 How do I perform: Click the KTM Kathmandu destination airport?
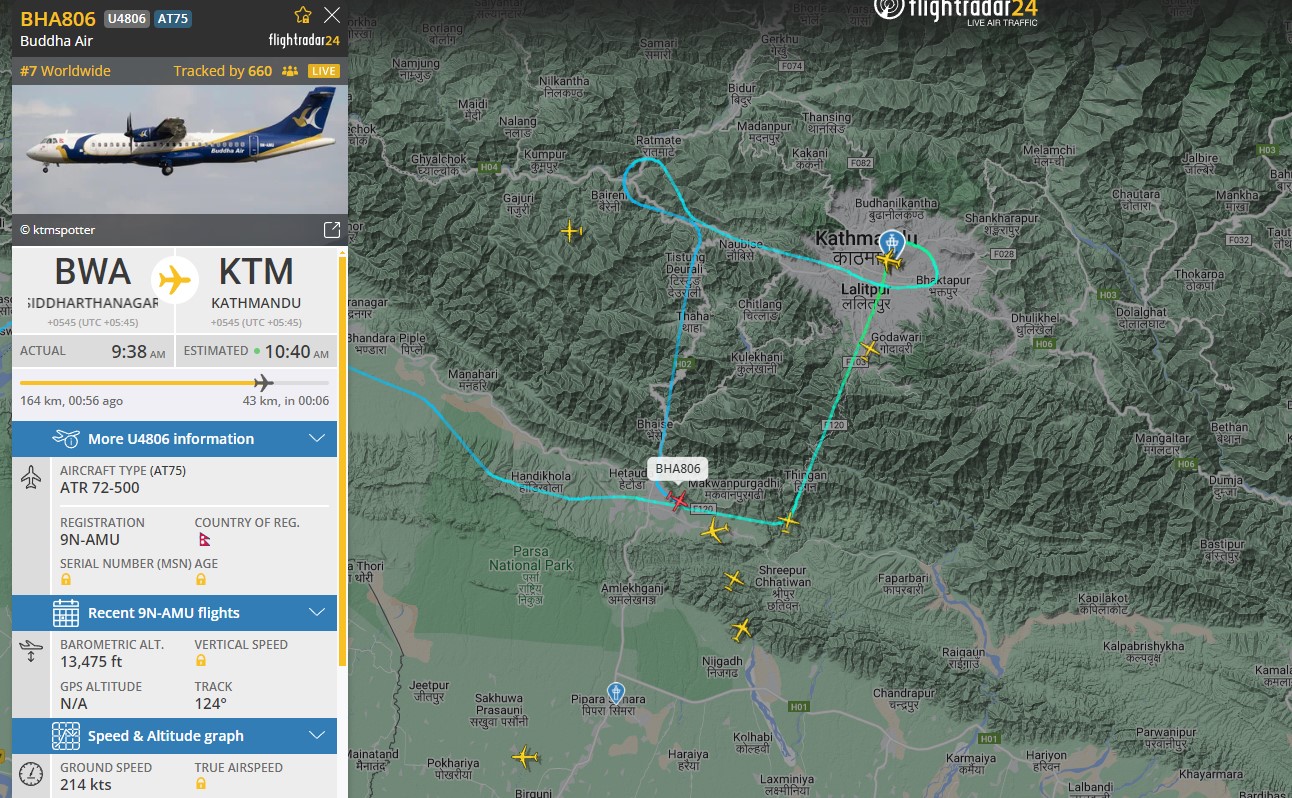(x=257, y=284)
